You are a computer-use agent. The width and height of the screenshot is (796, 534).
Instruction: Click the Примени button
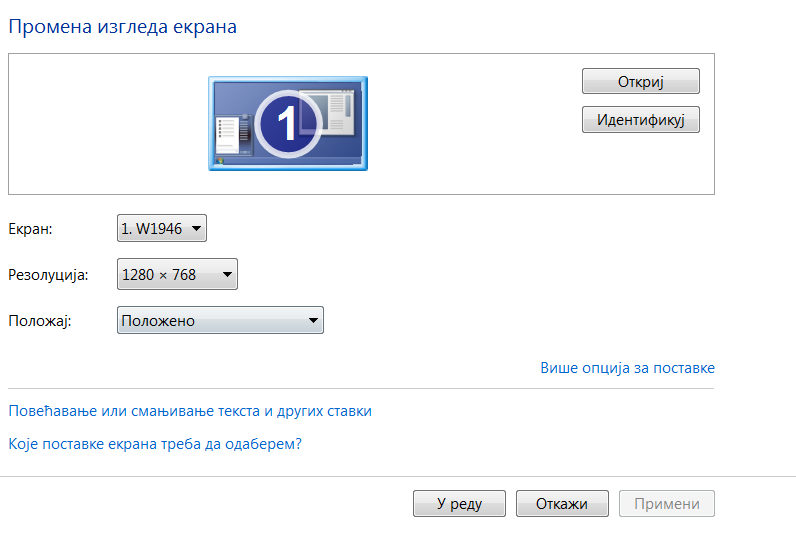click(667, 504)
